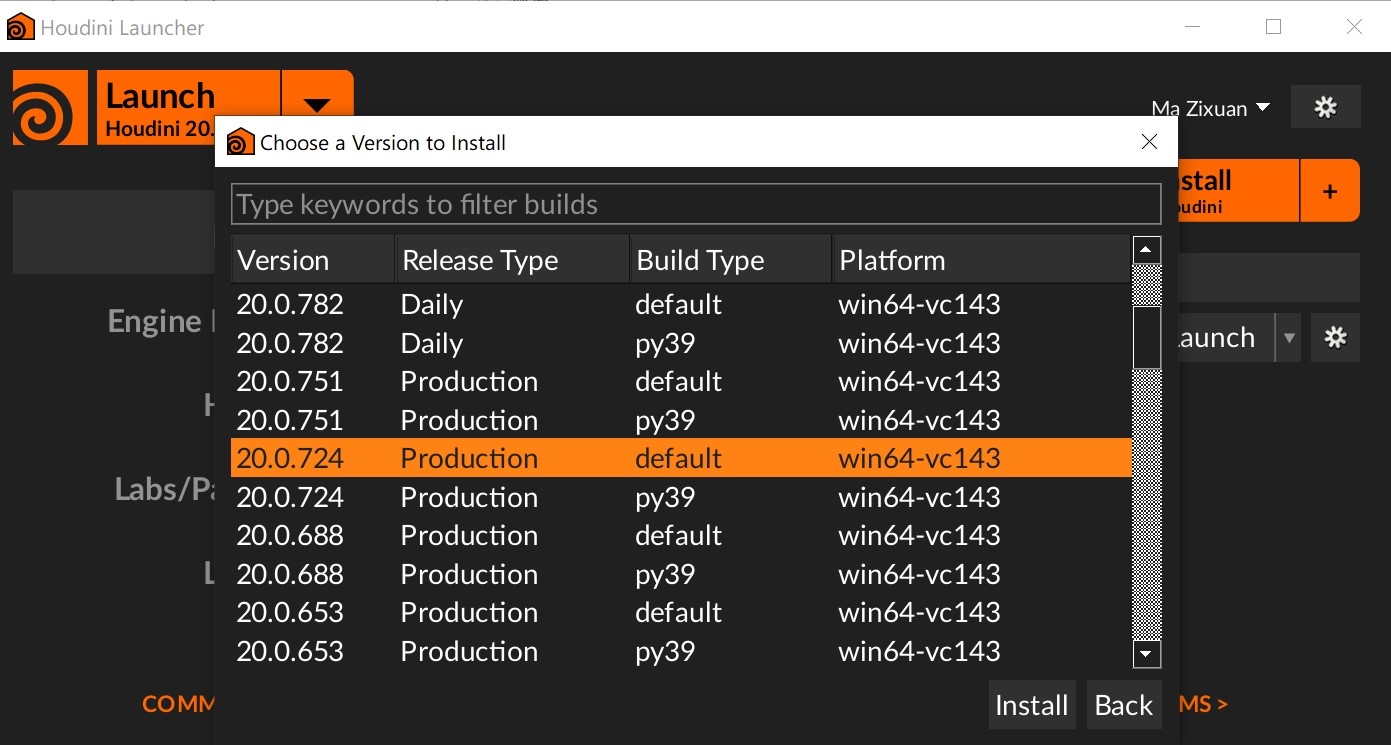
Task: Close the Choose a Version dialog
Action: 1149,142
